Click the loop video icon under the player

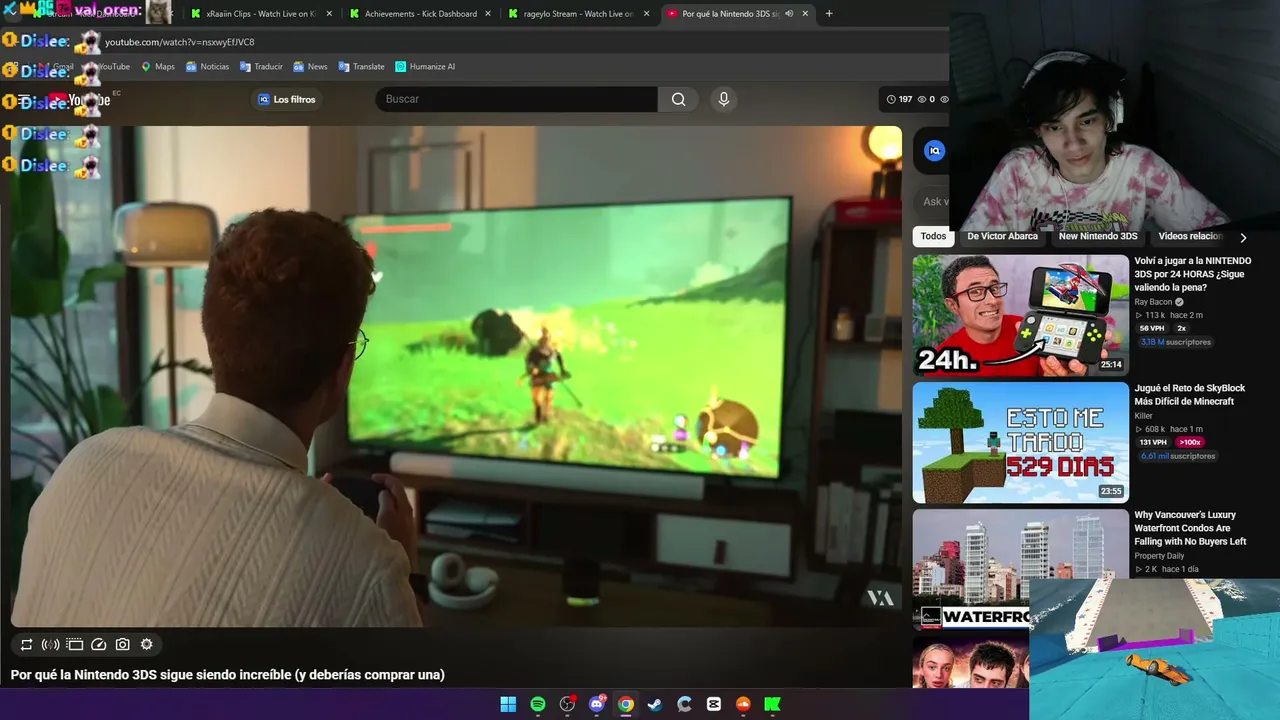point(26,645)
